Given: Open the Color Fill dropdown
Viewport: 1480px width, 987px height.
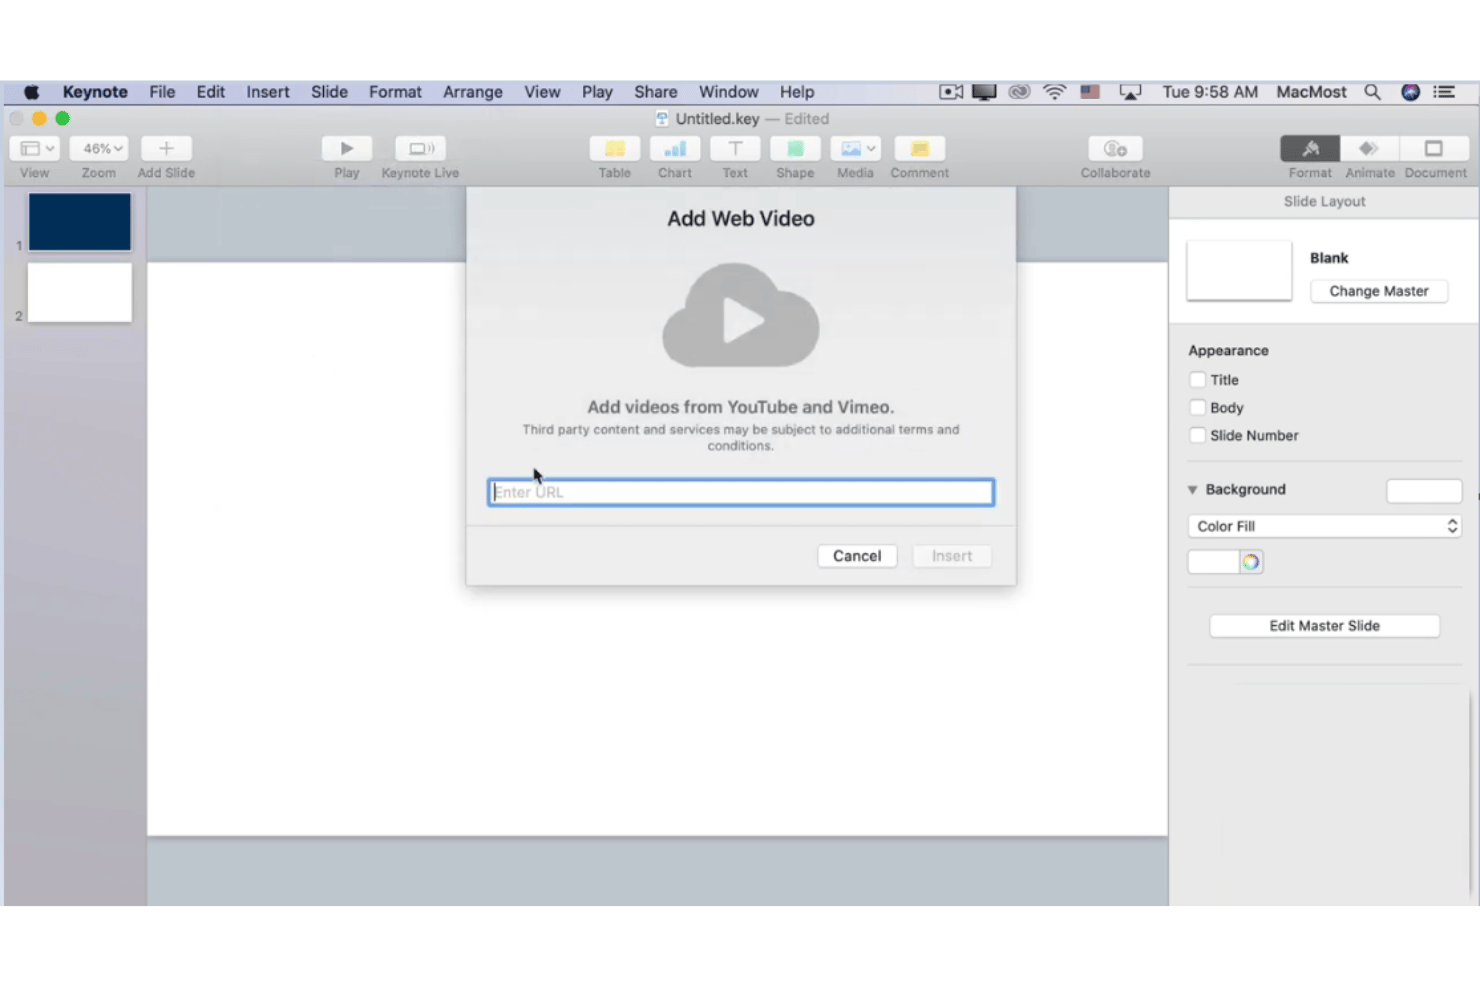Looking at the screenshot, I should coord(1325,526).
